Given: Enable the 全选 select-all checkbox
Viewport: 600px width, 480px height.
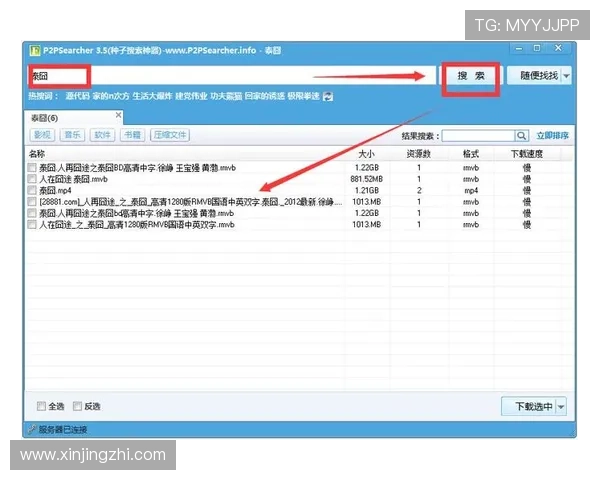Looking at the screenshot, I should tap(41, 406).
